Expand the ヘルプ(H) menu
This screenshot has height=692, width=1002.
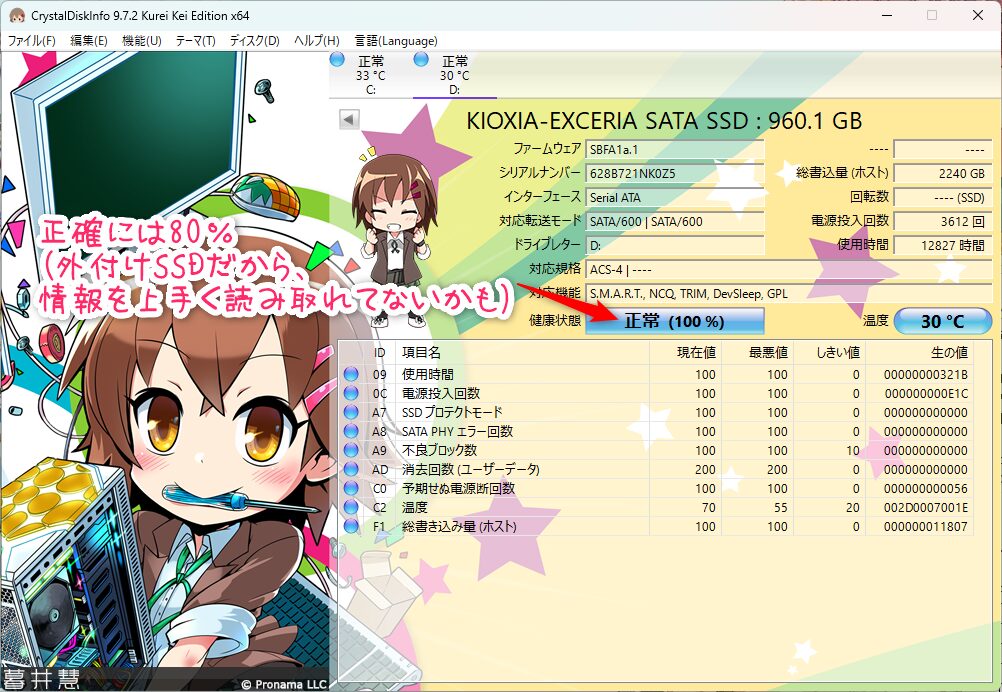tap(316, 41)
